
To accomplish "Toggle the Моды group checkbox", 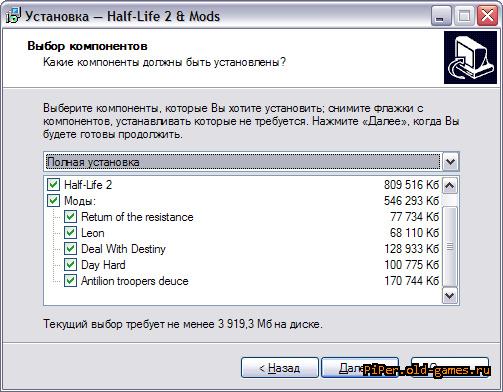I will (x=53, y=201).
